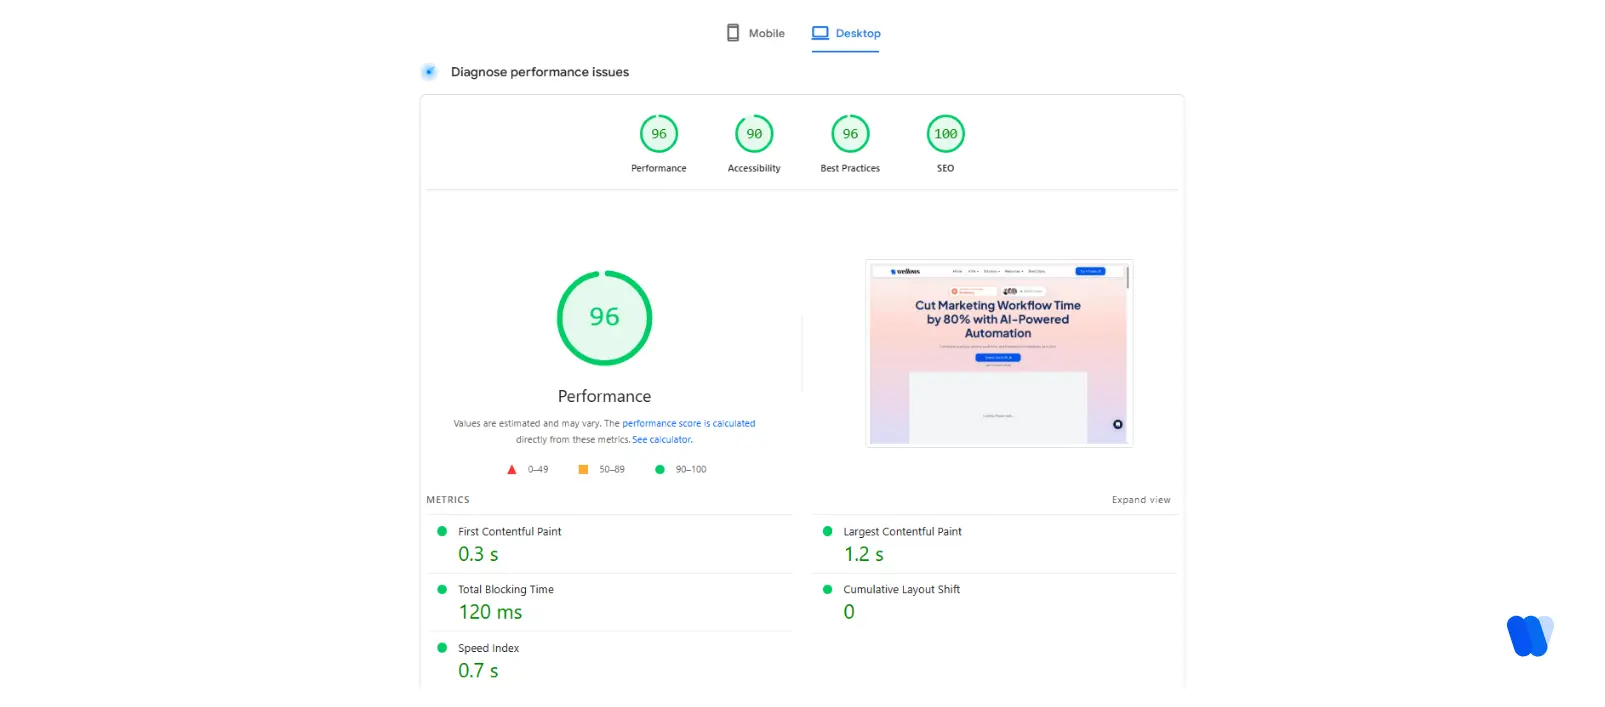Click the 0.7 s Speed Index value

click(x=478, y=671)
